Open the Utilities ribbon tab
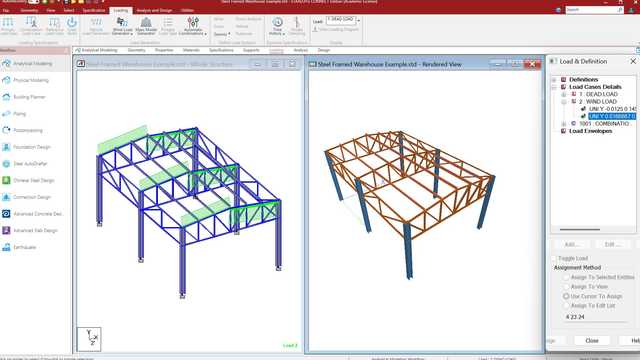Screen dimensions: 640x360 187,10
